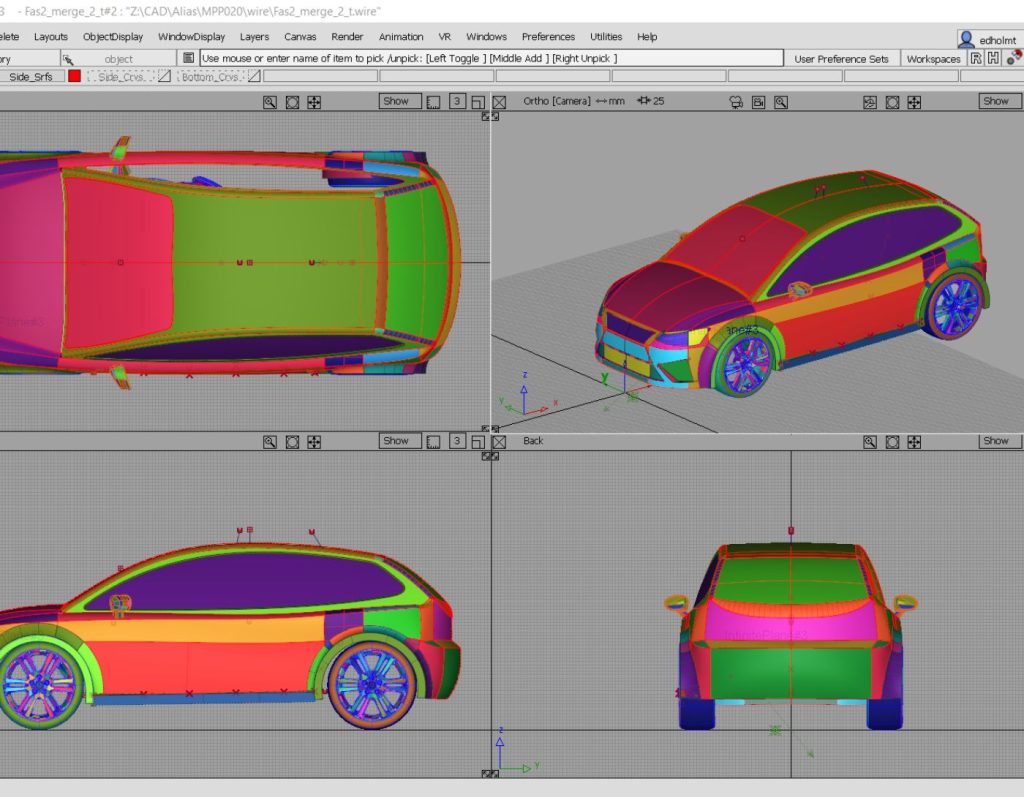Click the 'mm' units label in Ortho header
Screen dimensions: 1024x797
pos(616,101)
